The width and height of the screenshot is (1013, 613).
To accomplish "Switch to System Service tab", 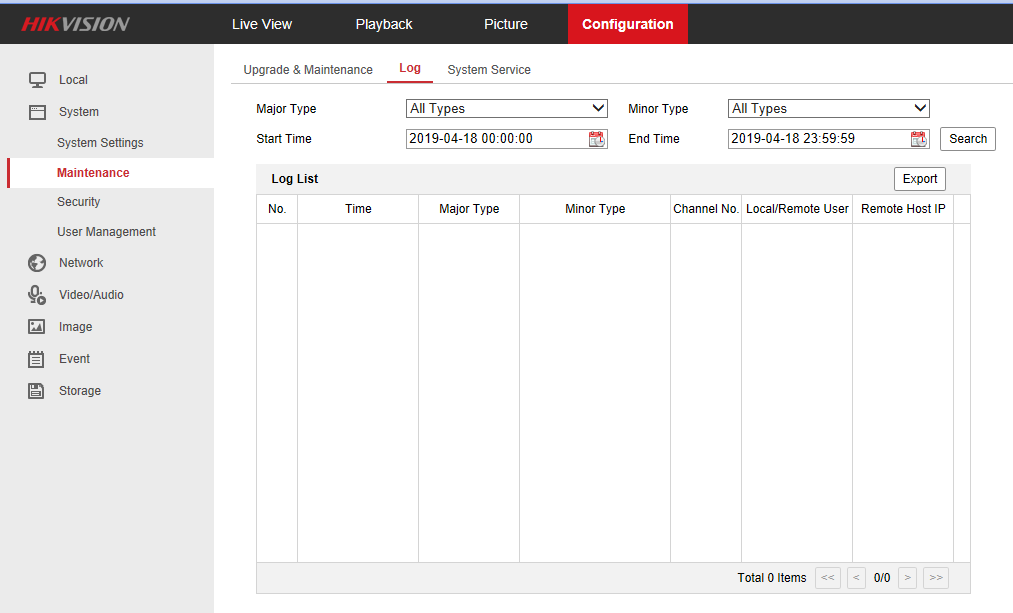I will pos(489,70).
